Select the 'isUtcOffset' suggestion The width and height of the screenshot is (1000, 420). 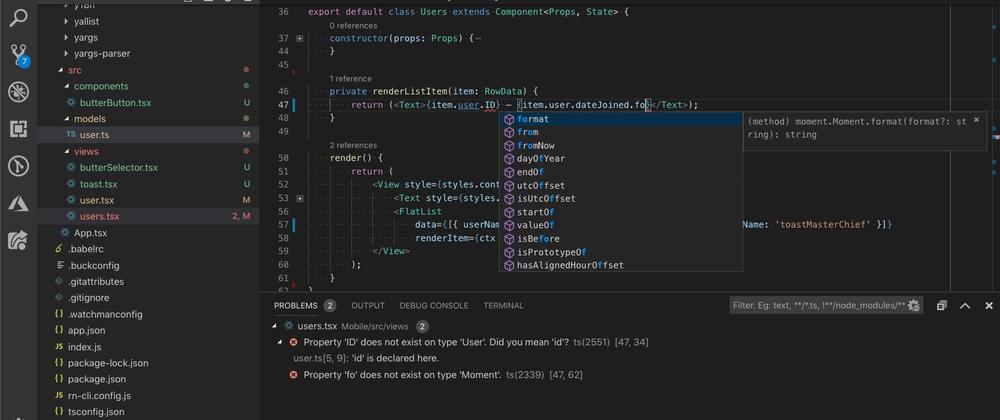point(620,199)
